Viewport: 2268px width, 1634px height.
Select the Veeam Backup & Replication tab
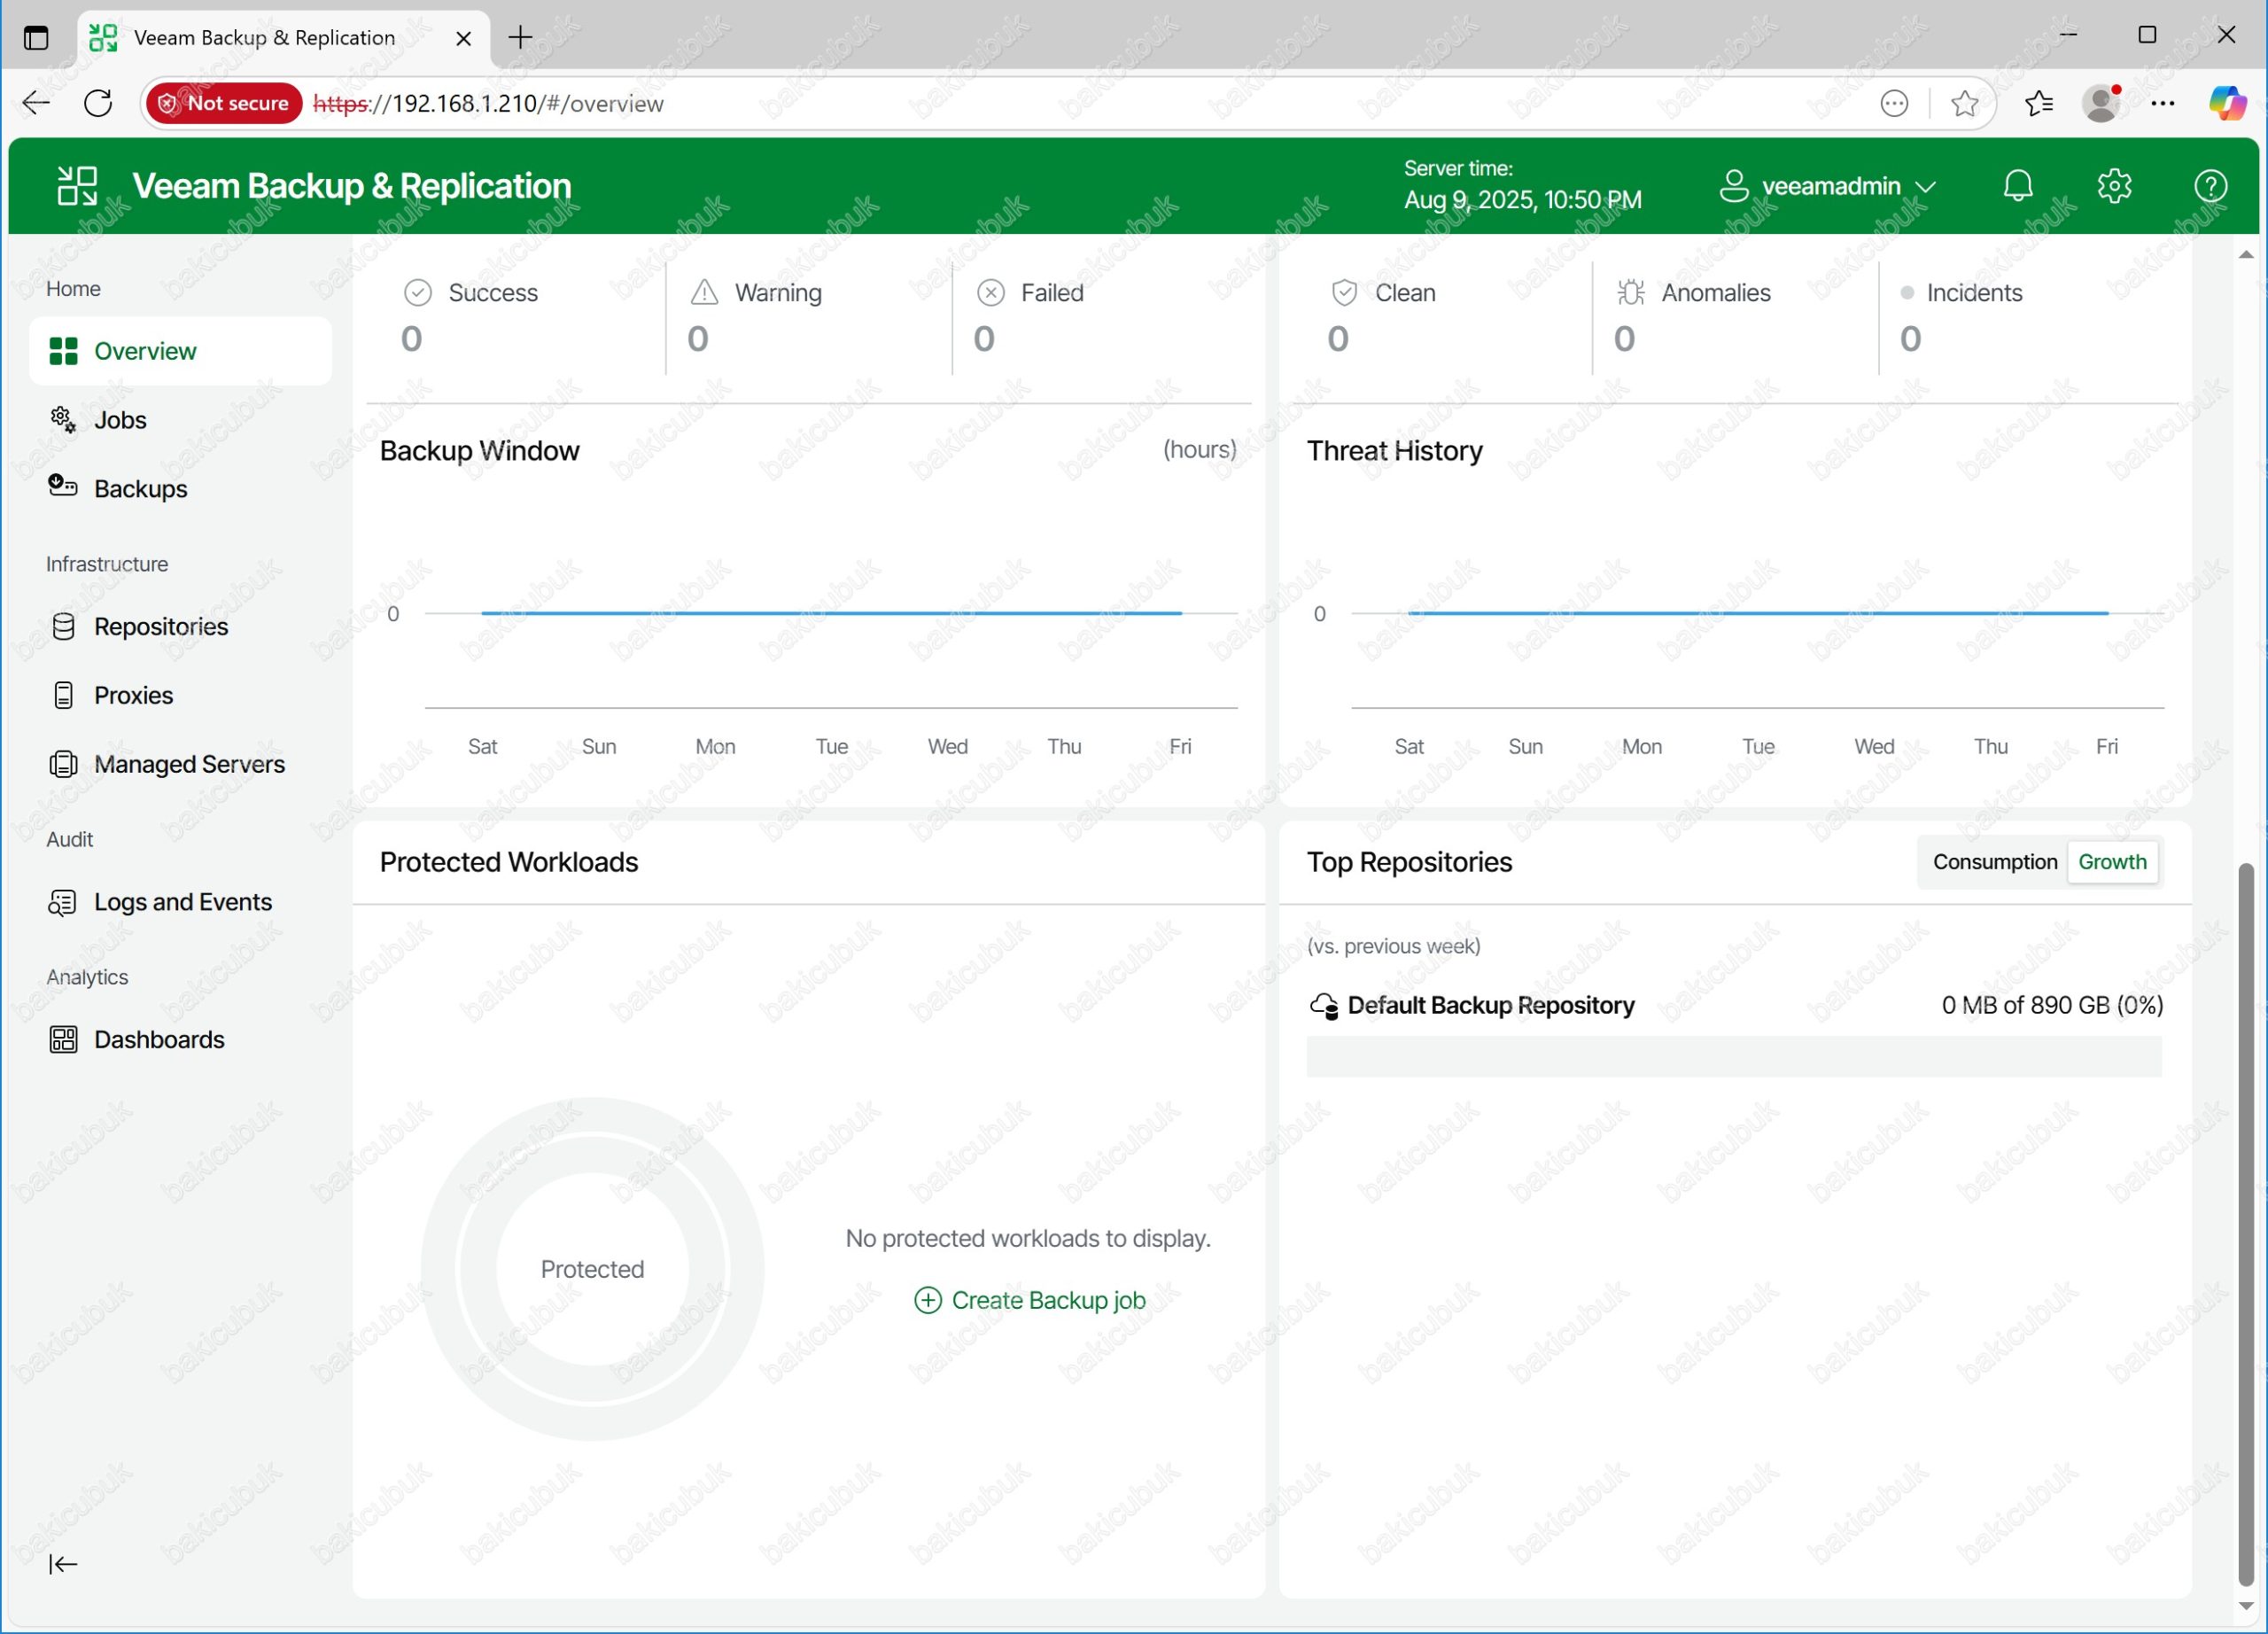[284, 38]
